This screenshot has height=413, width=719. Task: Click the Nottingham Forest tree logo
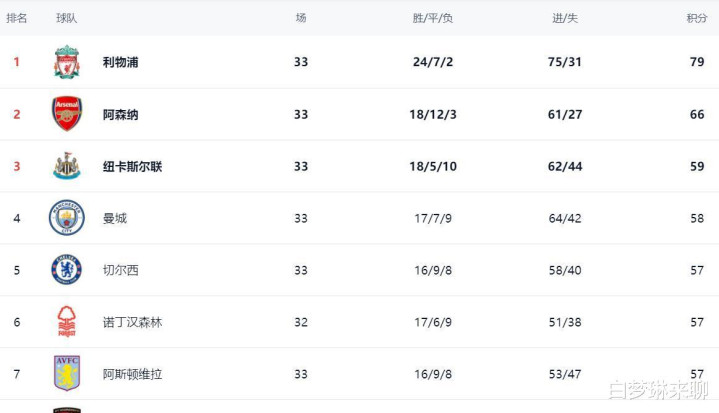[67, 321]
